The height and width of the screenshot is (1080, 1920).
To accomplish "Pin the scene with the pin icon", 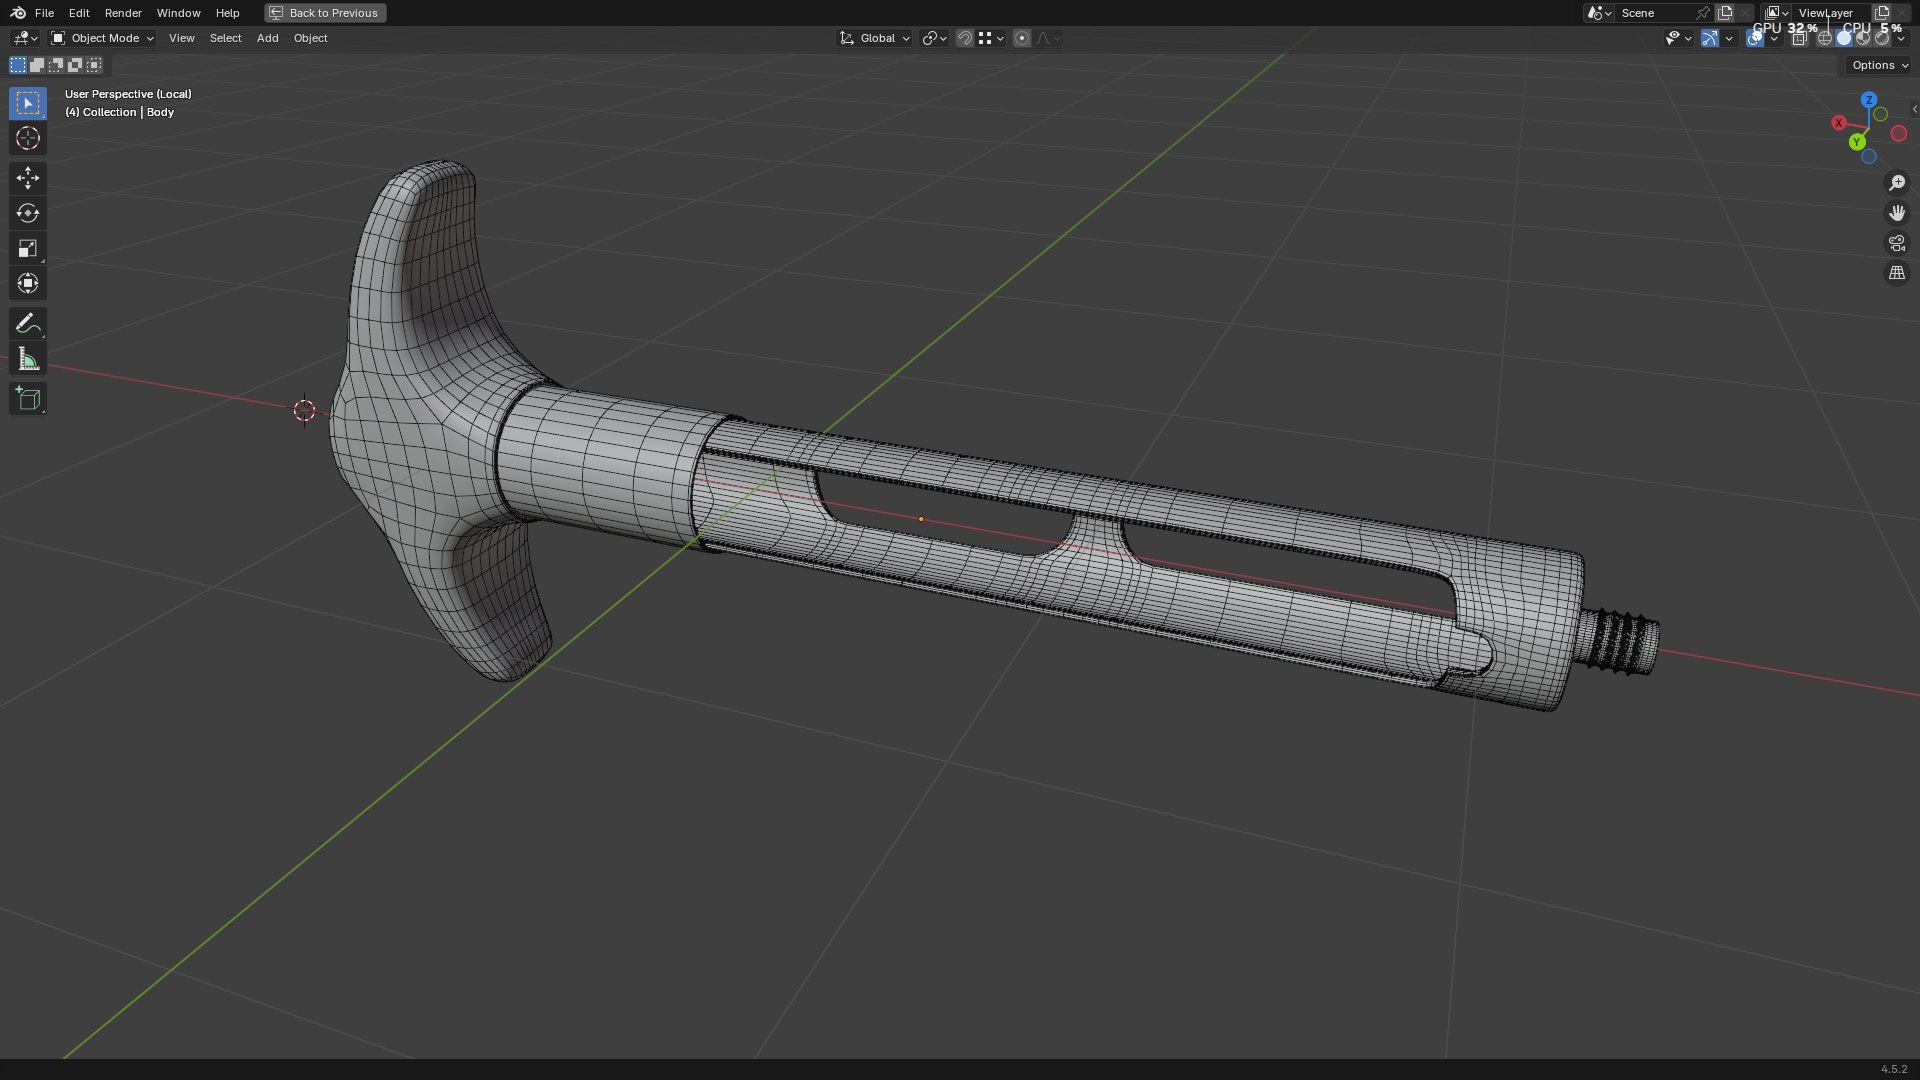I will (x=1702, y=13).
